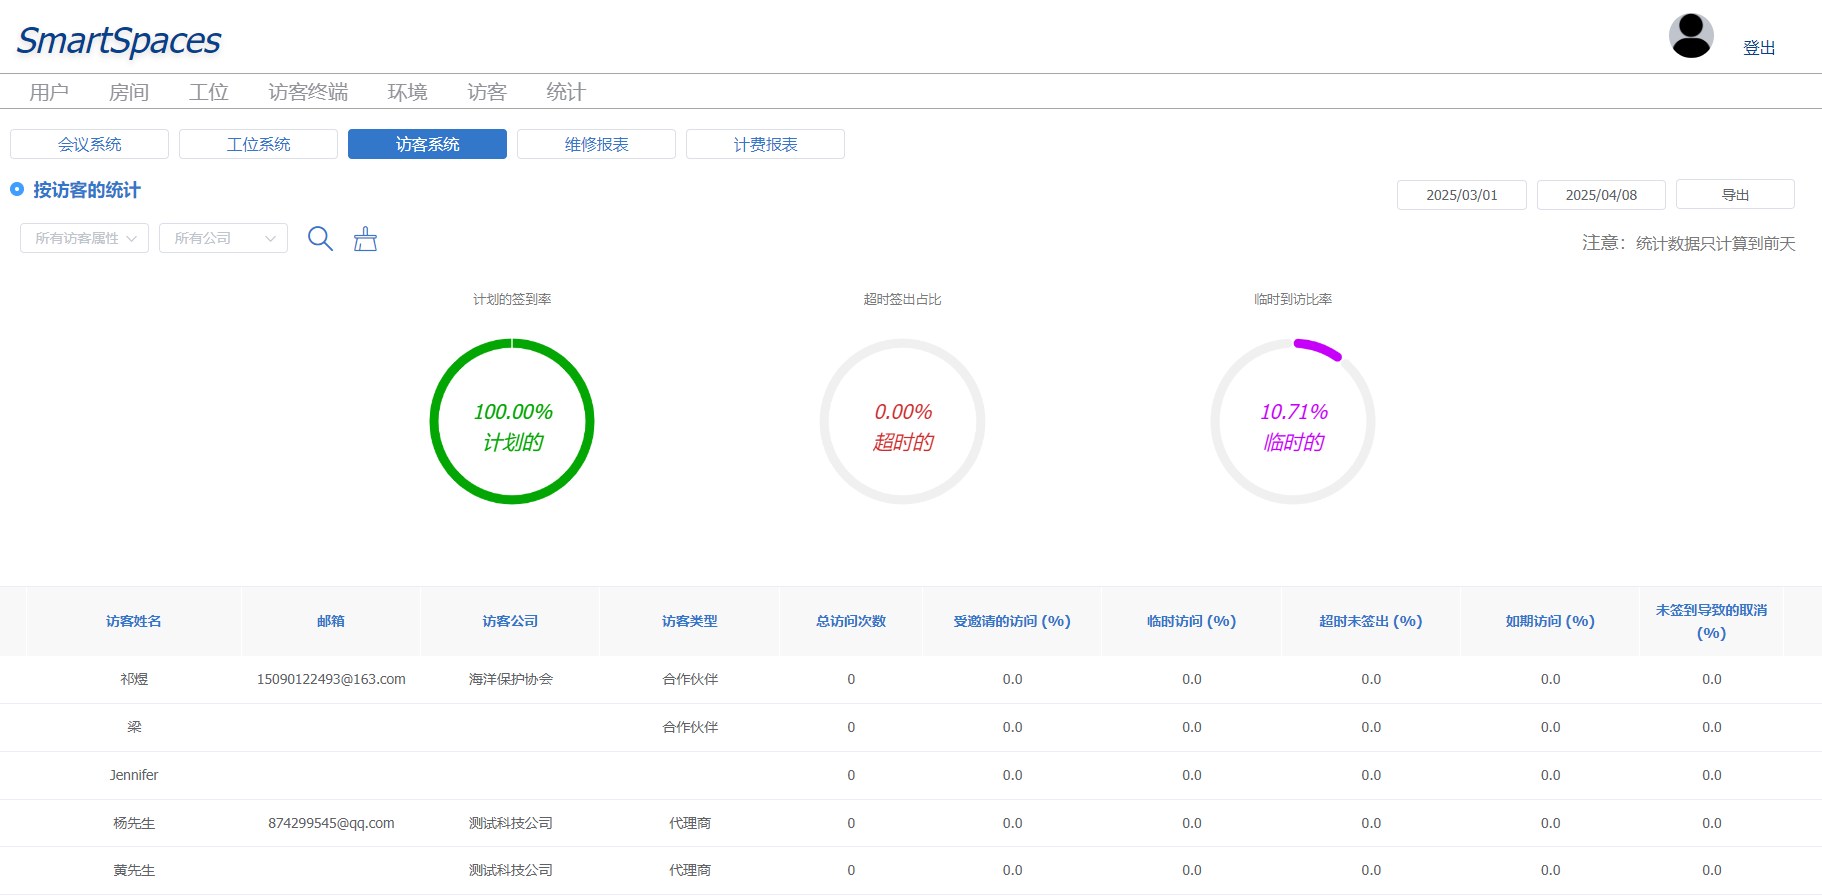Go to the 访客终端 menu
1822x896 pixels.
tap(308, 92)
